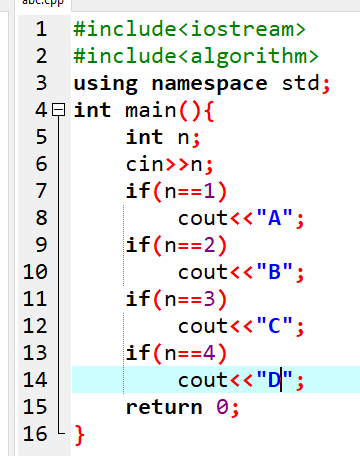Screen dimensions: 360x456
Task: Click the if(n==1) condition
Action: [x=176, y=191]
